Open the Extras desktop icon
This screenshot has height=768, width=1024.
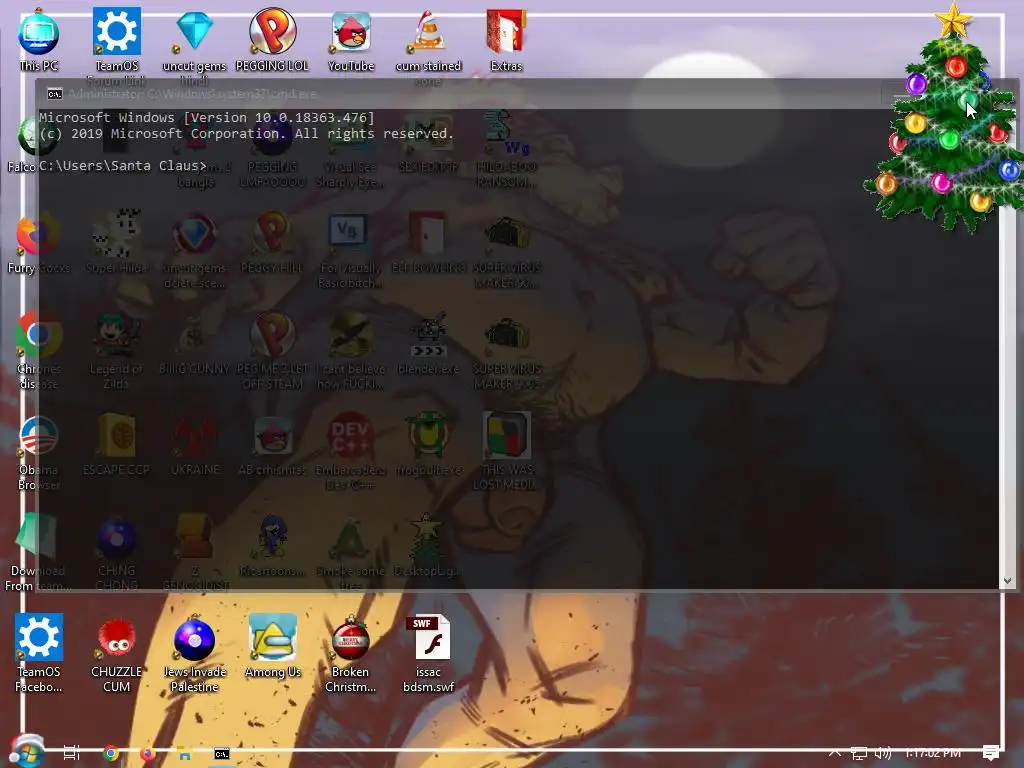click(506, 40)
